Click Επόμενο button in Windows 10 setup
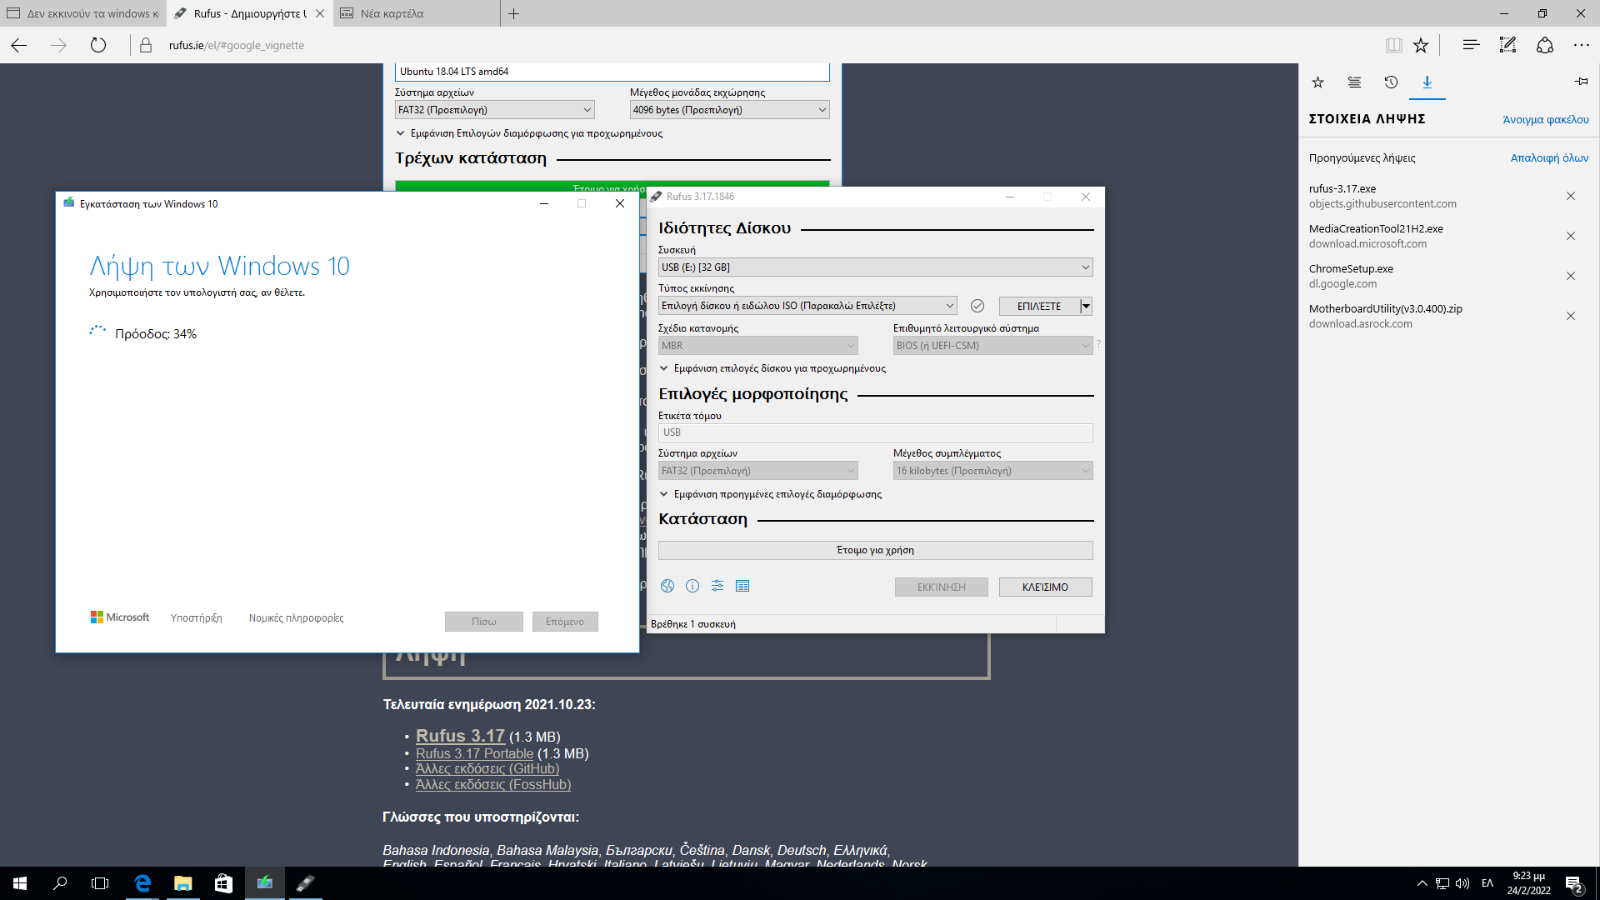This screenshot has height=900, width=1600. point(565,621)
